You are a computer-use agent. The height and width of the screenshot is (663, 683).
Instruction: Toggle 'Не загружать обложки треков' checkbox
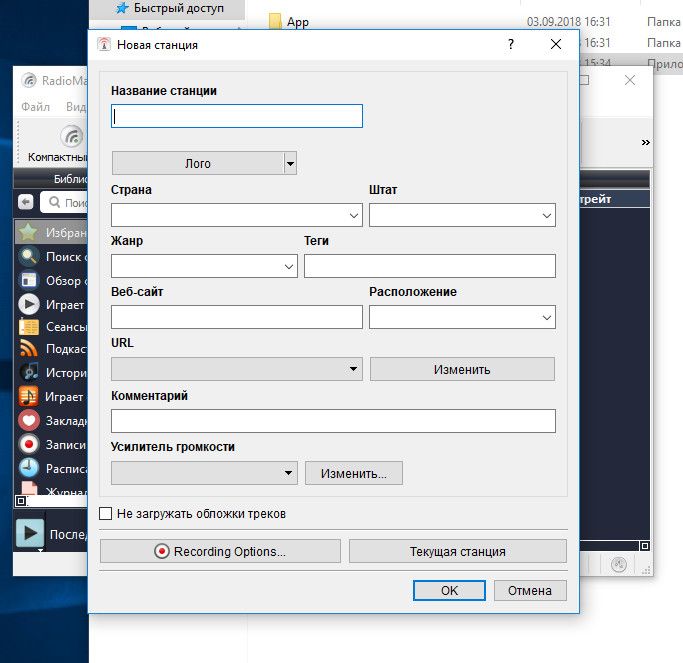point(106,514)
